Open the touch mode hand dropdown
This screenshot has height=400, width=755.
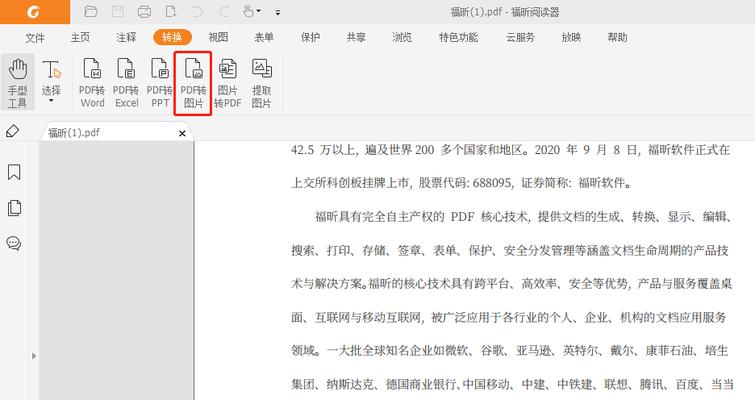[251, 12]
